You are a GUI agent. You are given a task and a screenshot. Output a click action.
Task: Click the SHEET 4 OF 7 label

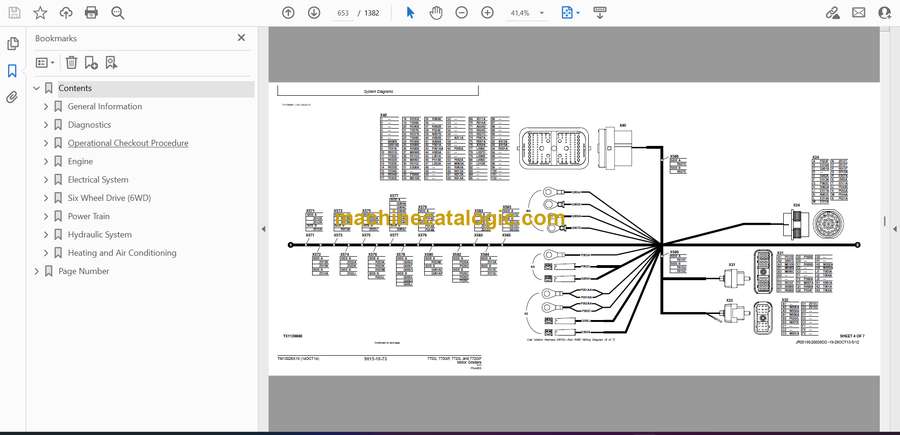852,335
